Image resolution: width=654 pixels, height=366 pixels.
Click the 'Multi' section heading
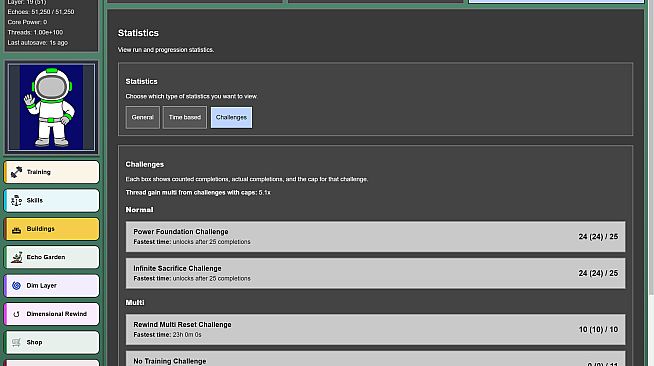coord(135,303)
